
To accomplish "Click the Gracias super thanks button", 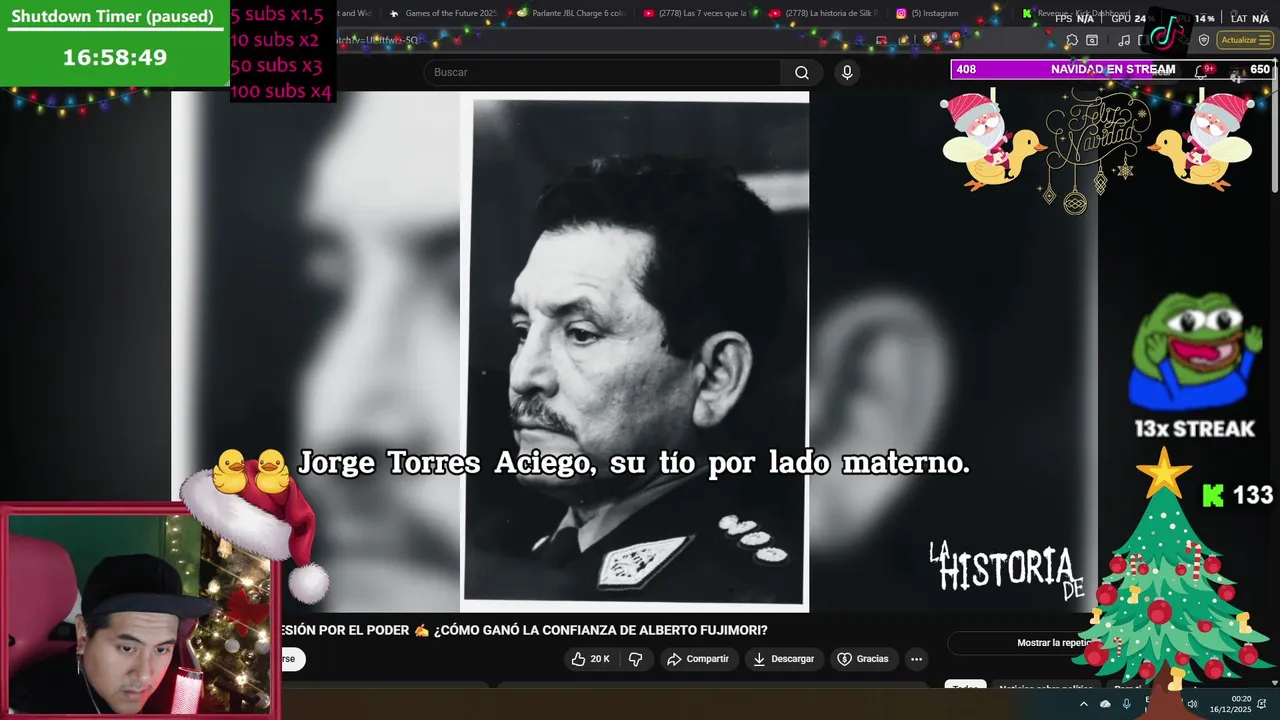I will (x=862, y=659).
